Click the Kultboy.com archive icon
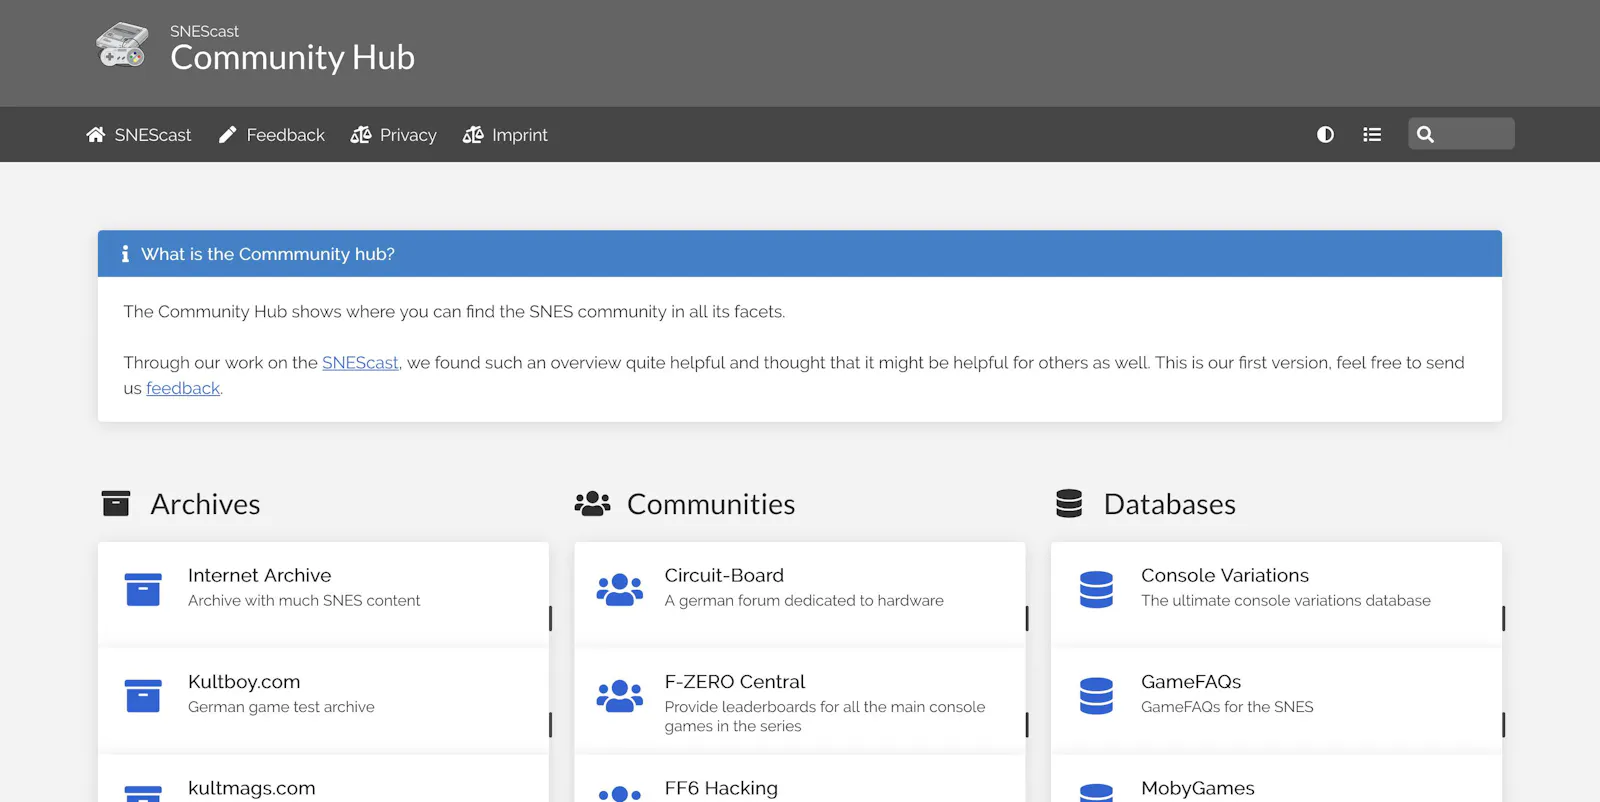 [143, 695]
